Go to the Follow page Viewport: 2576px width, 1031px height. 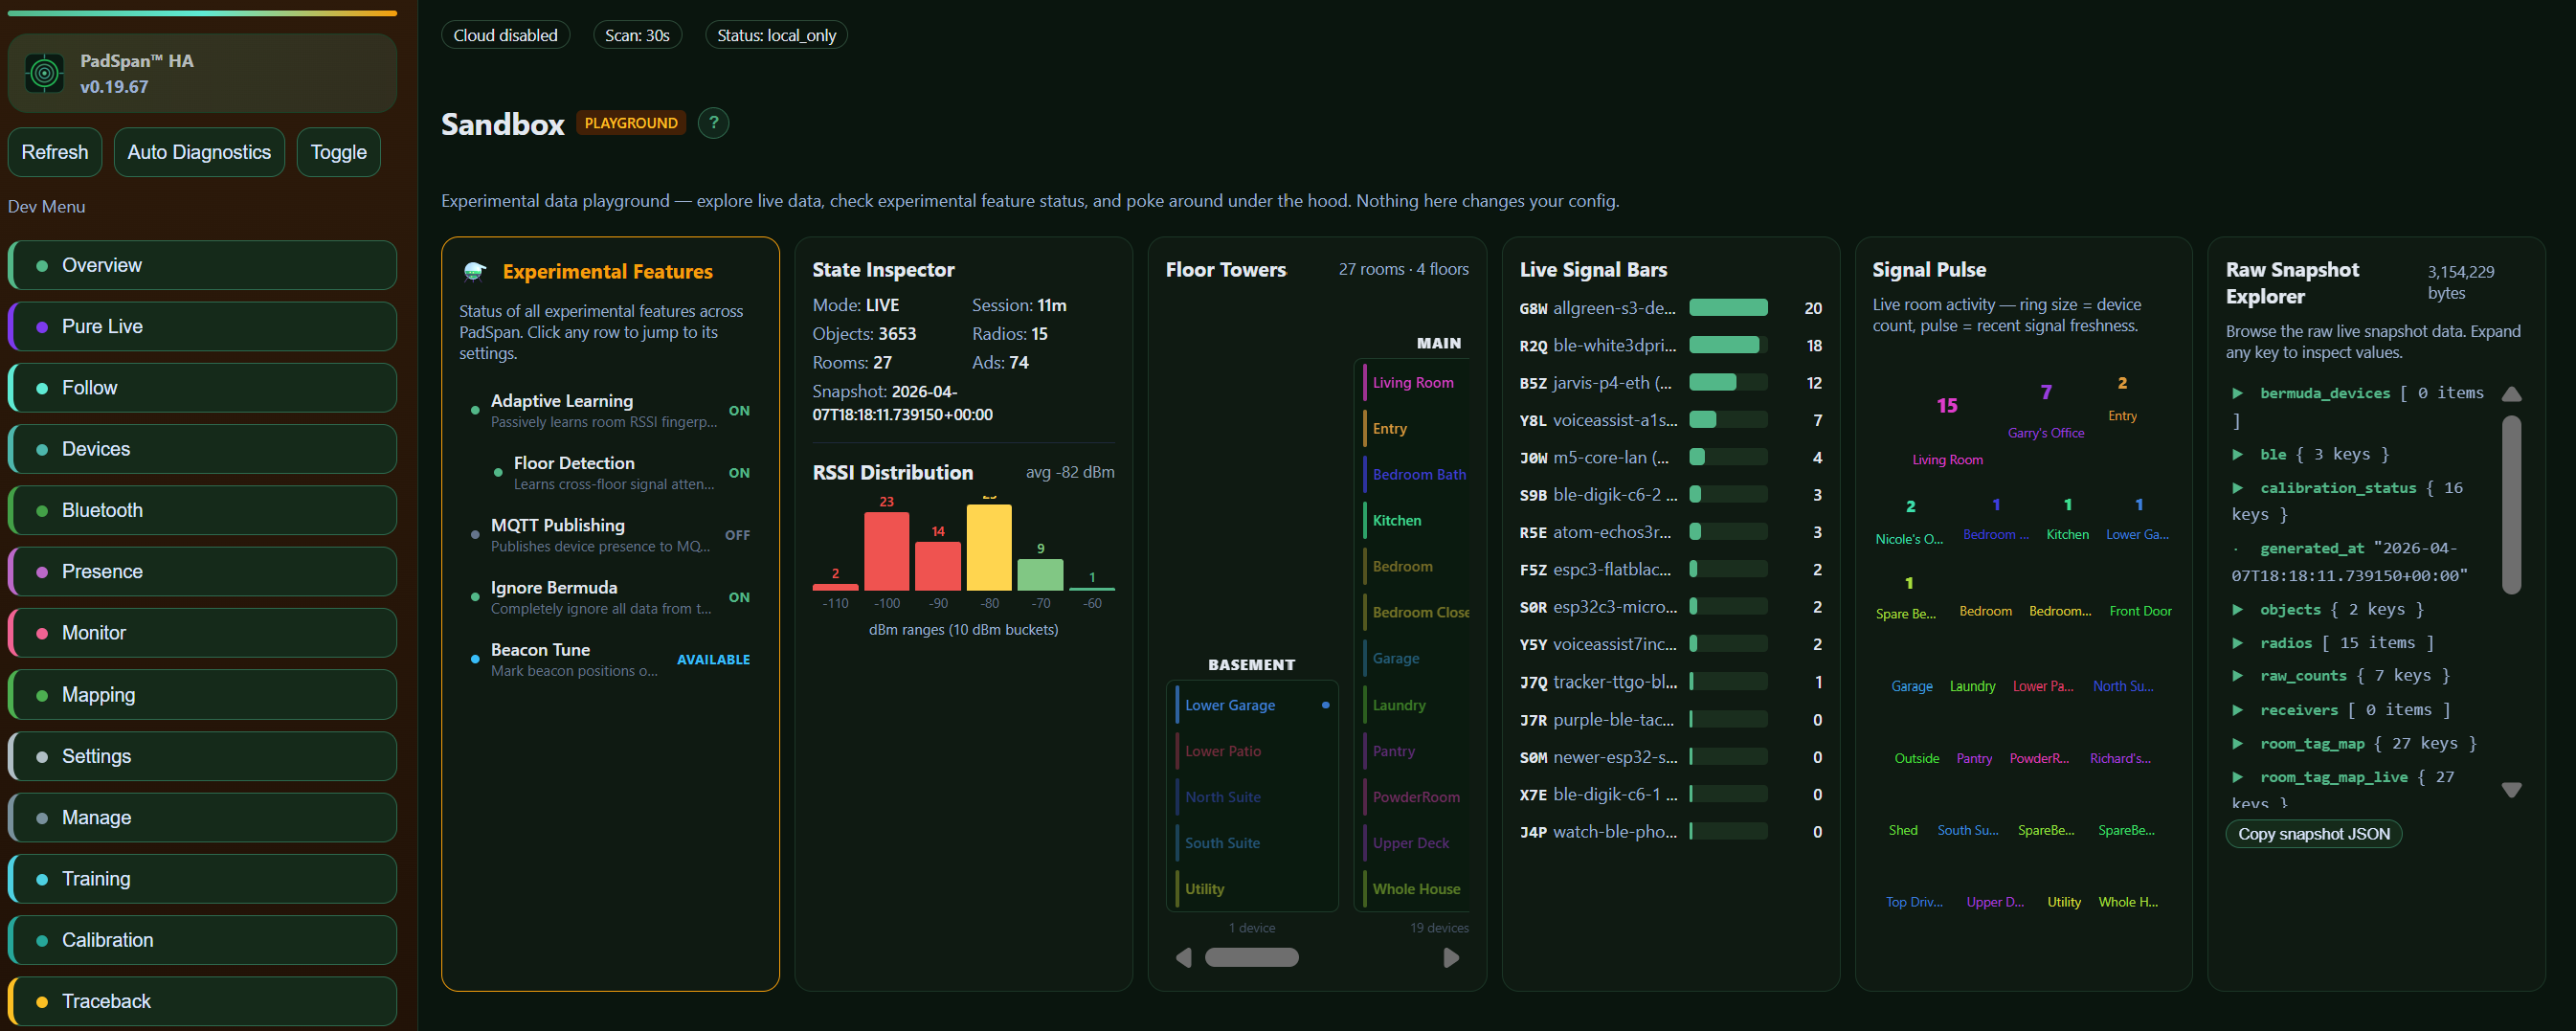coord(203,388)
